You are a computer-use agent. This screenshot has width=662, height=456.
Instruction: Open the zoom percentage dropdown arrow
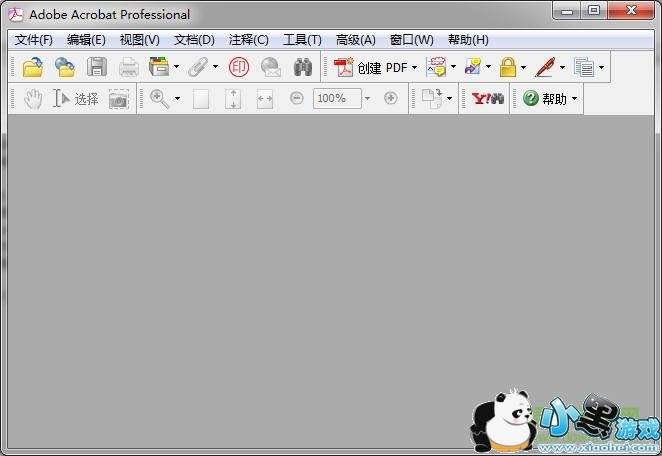(367, 98)
